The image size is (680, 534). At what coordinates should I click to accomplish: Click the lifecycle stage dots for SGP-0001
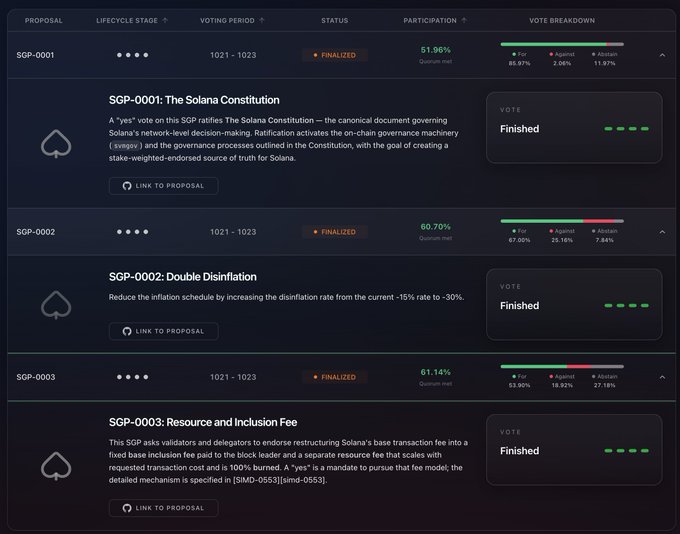click(x=132, y=55)
